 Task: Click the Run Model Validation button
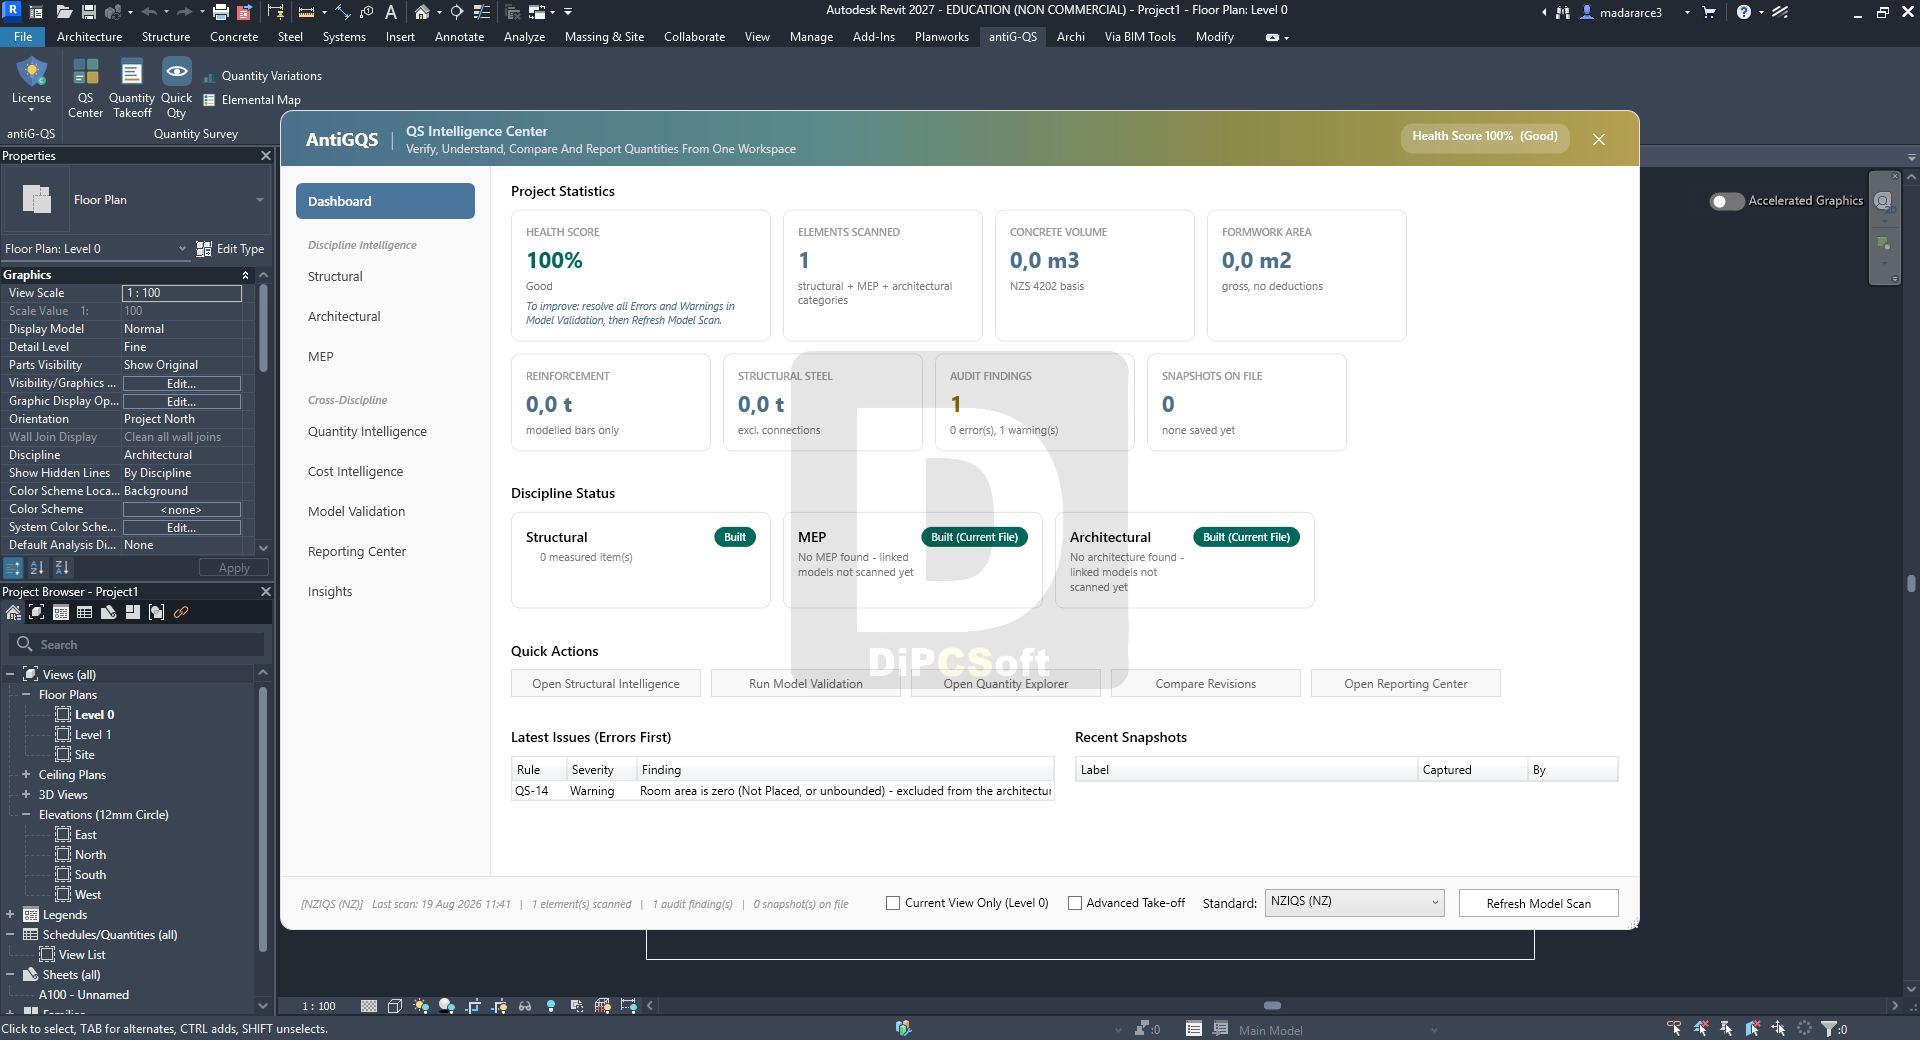tap(806, 684)
